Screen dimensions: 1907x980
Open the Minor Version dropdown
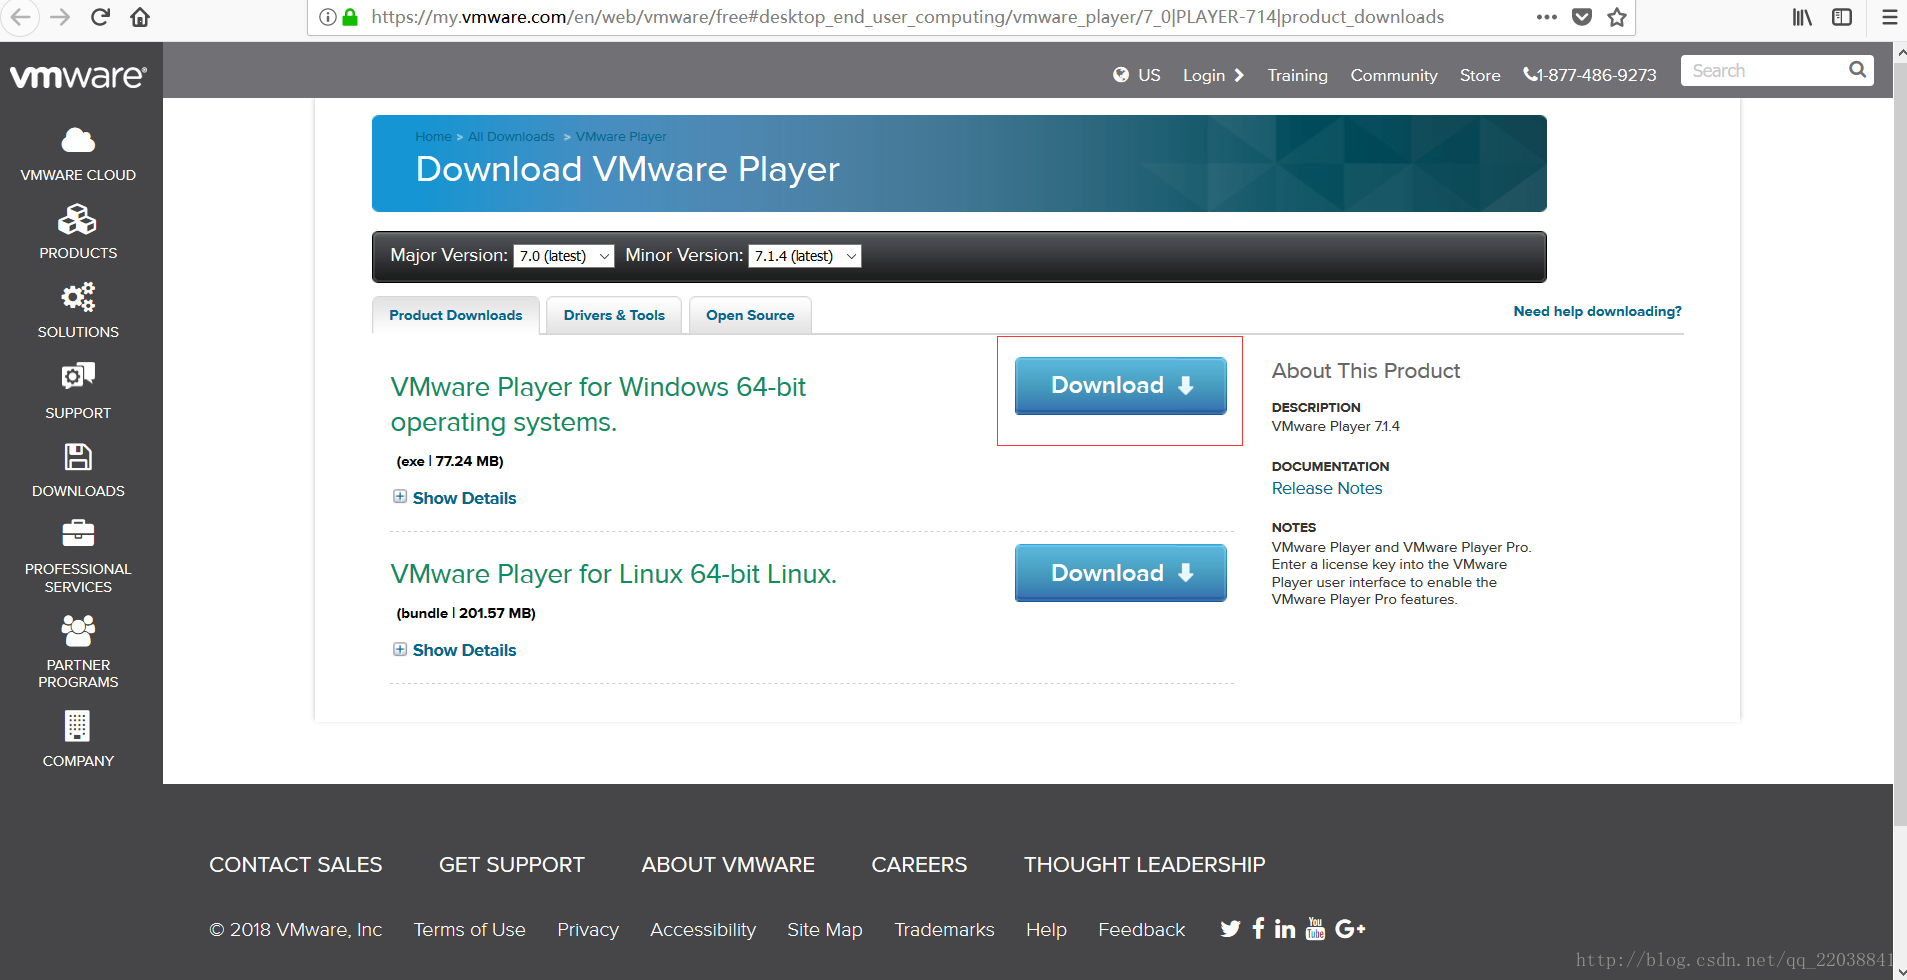click(804, 256)
